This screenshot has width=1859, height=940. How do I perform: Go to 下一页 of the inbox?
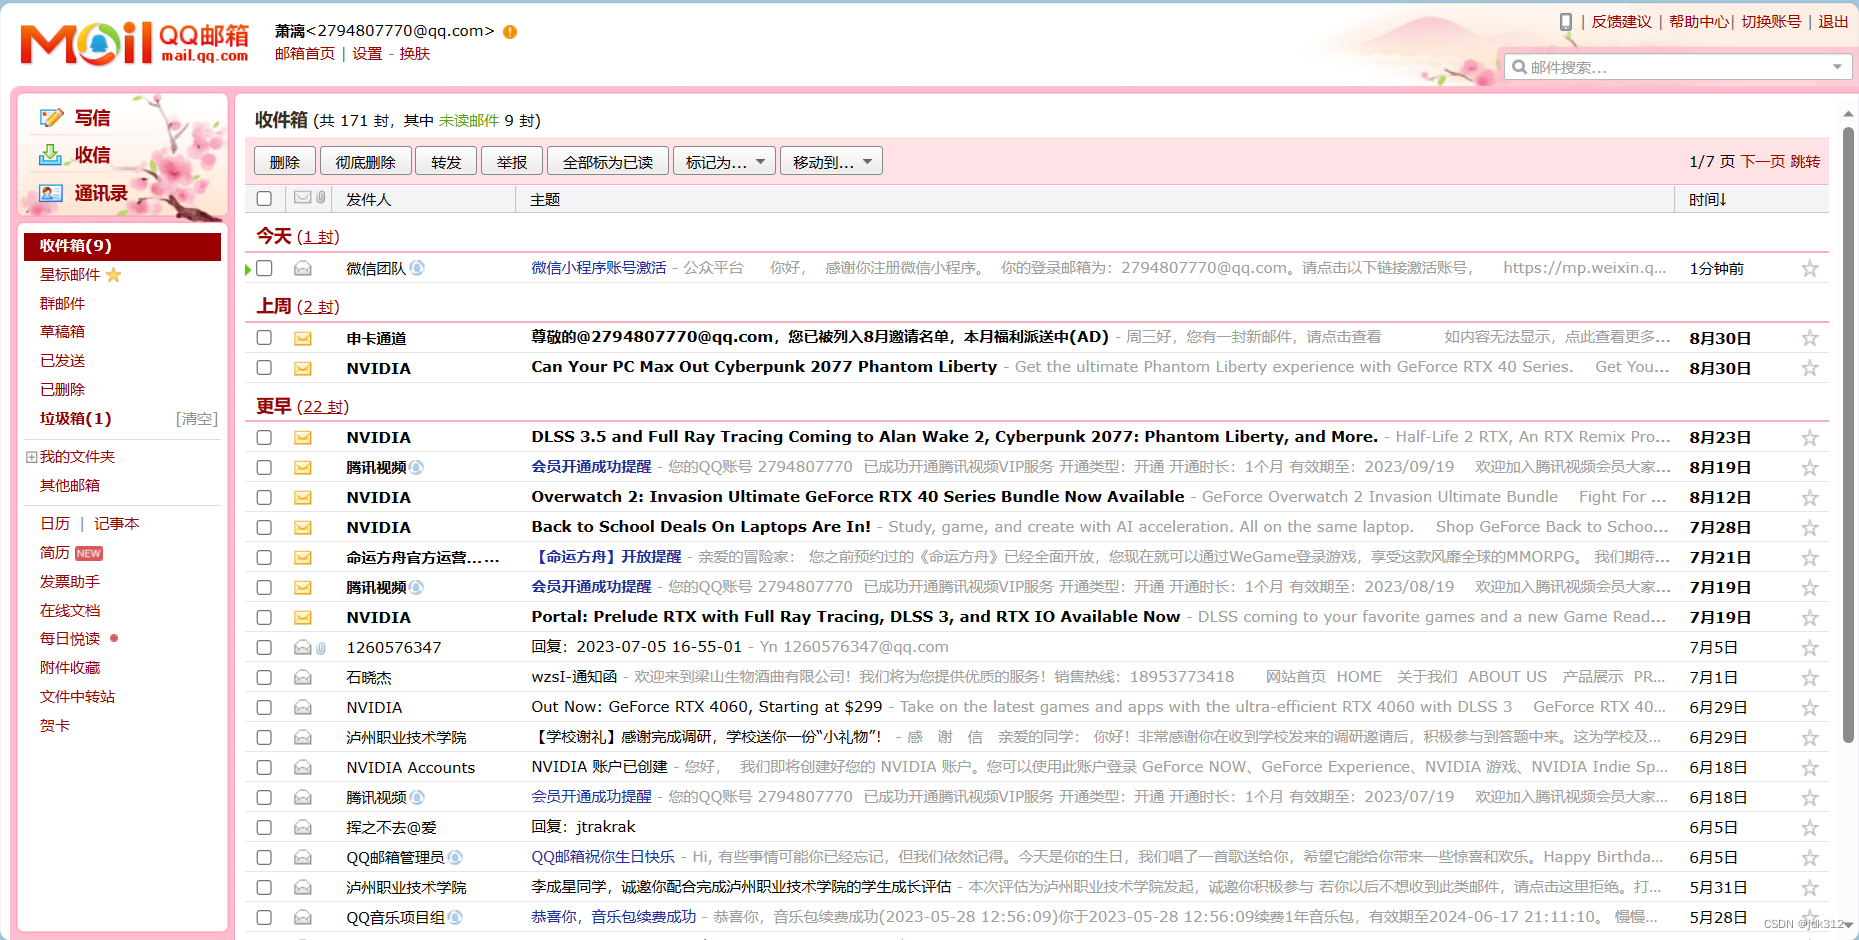[x=1763, y=162]
